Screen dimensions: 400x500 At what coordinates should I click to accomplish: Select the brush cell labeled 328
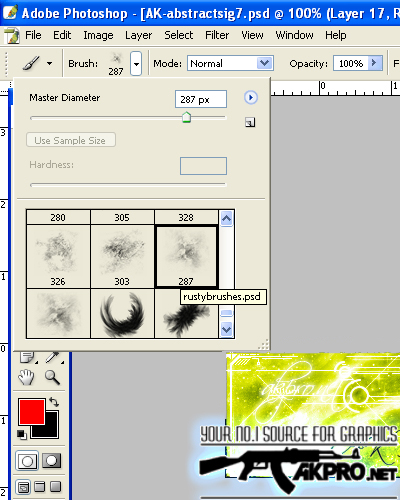tap(186, 217)
